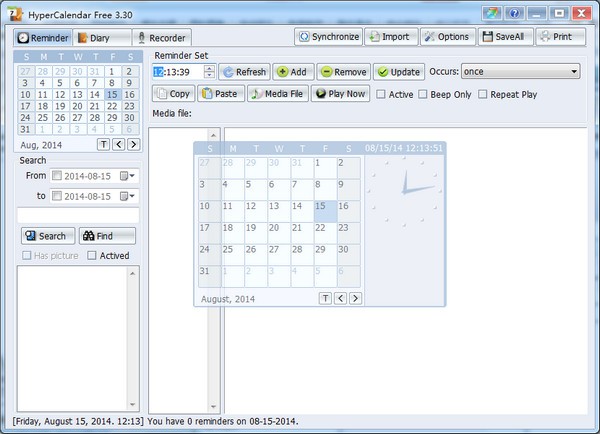Click search results scrollbar down arrow
Screen dimensions: 600x434
coord(132,405)
